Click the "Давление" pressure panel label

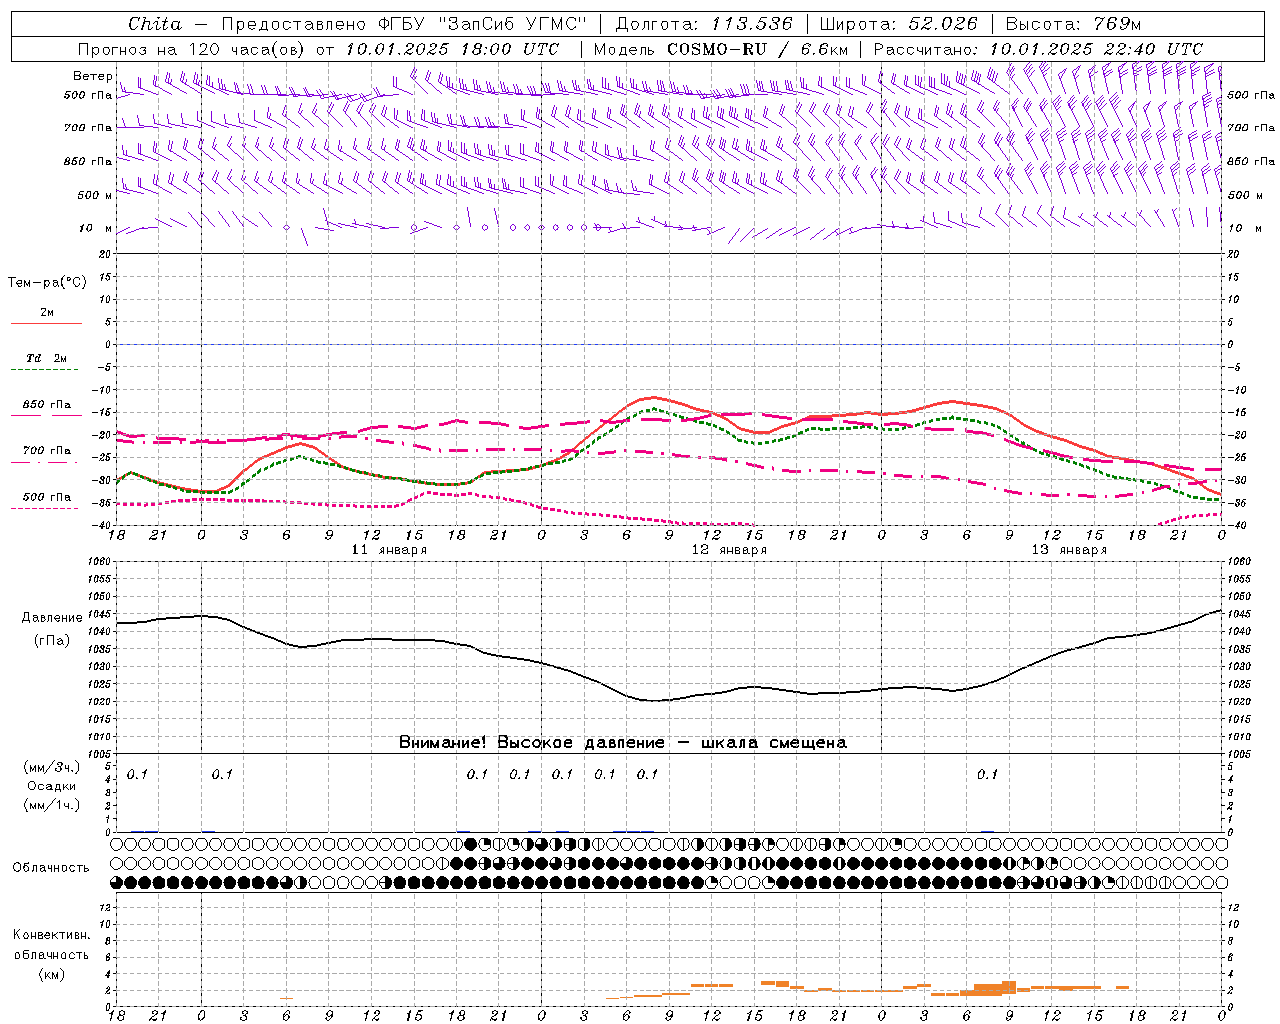pos(52,618)
